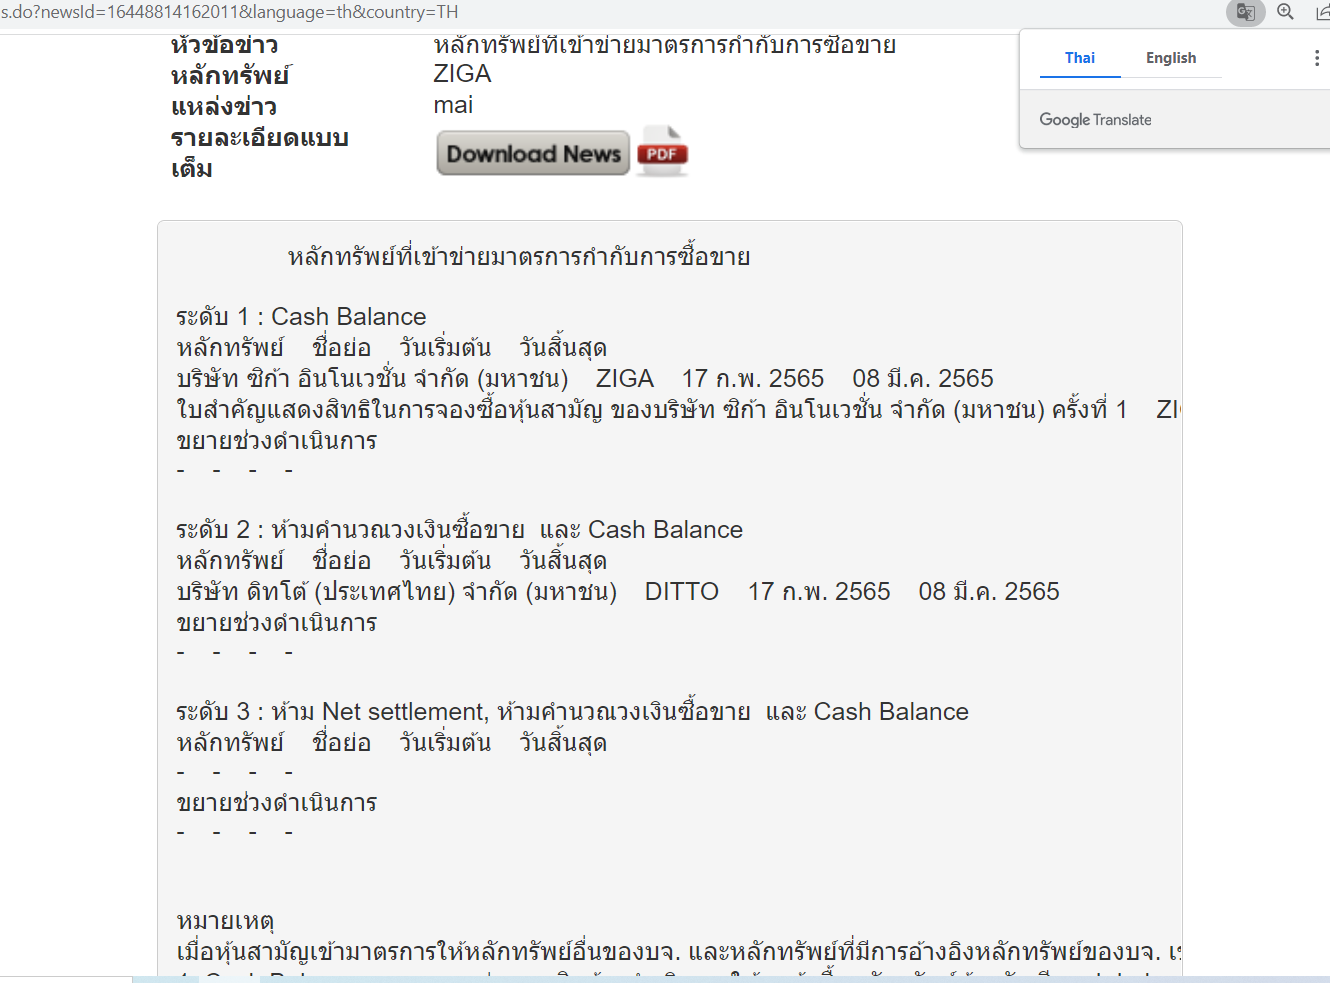The image size is (1330, 983).
Task: Select 08 มี.ค. 2565 date in ZIGA row
Action: point(923,379)
